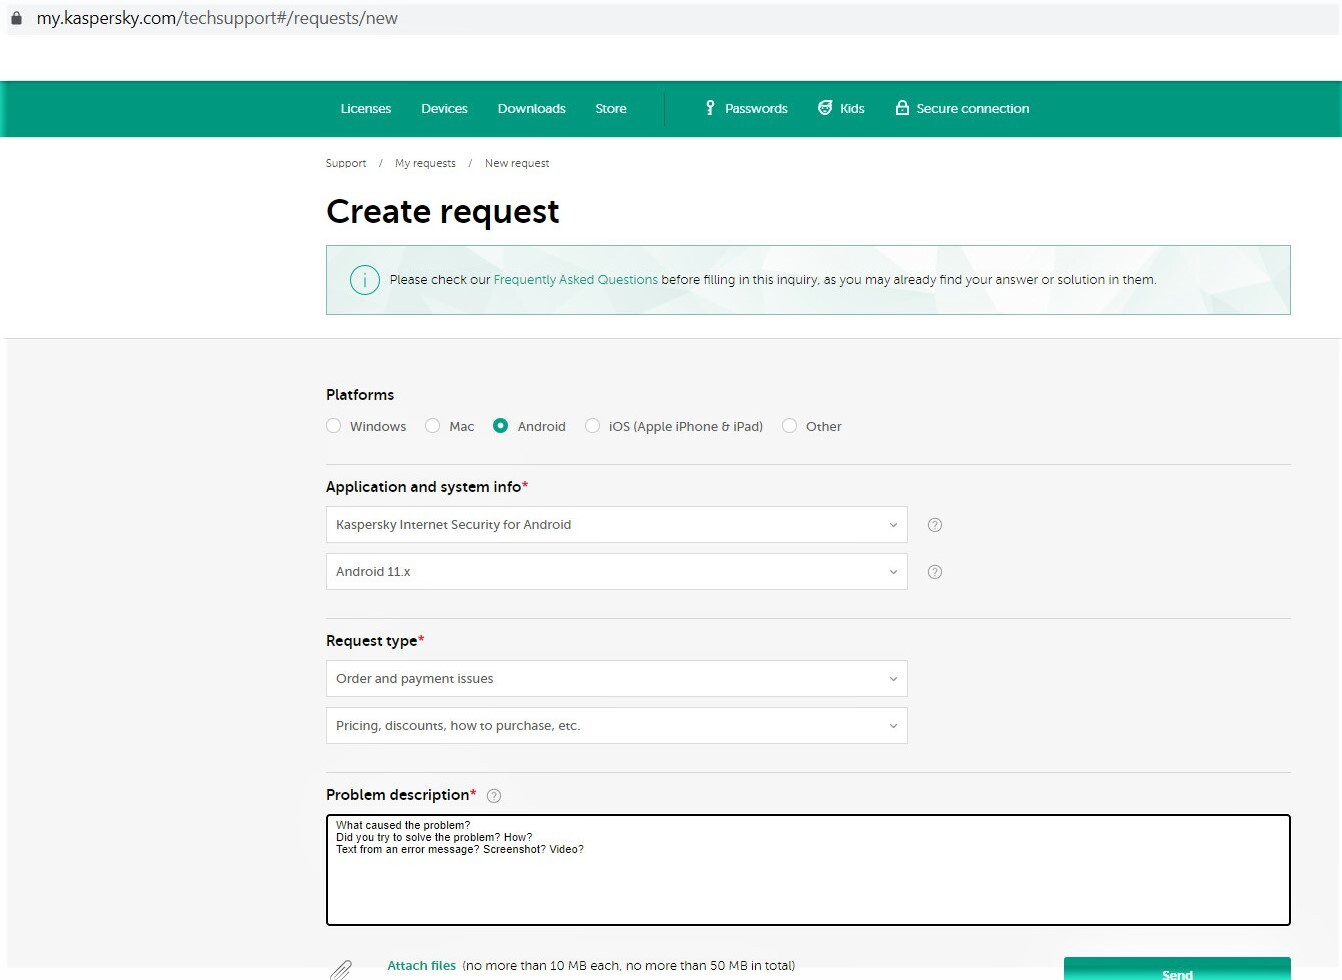Choose iOS (Apple iPhone & iPad) platform
The width and height of the screenshot is (1342, 980).
[x=593, y=426]
